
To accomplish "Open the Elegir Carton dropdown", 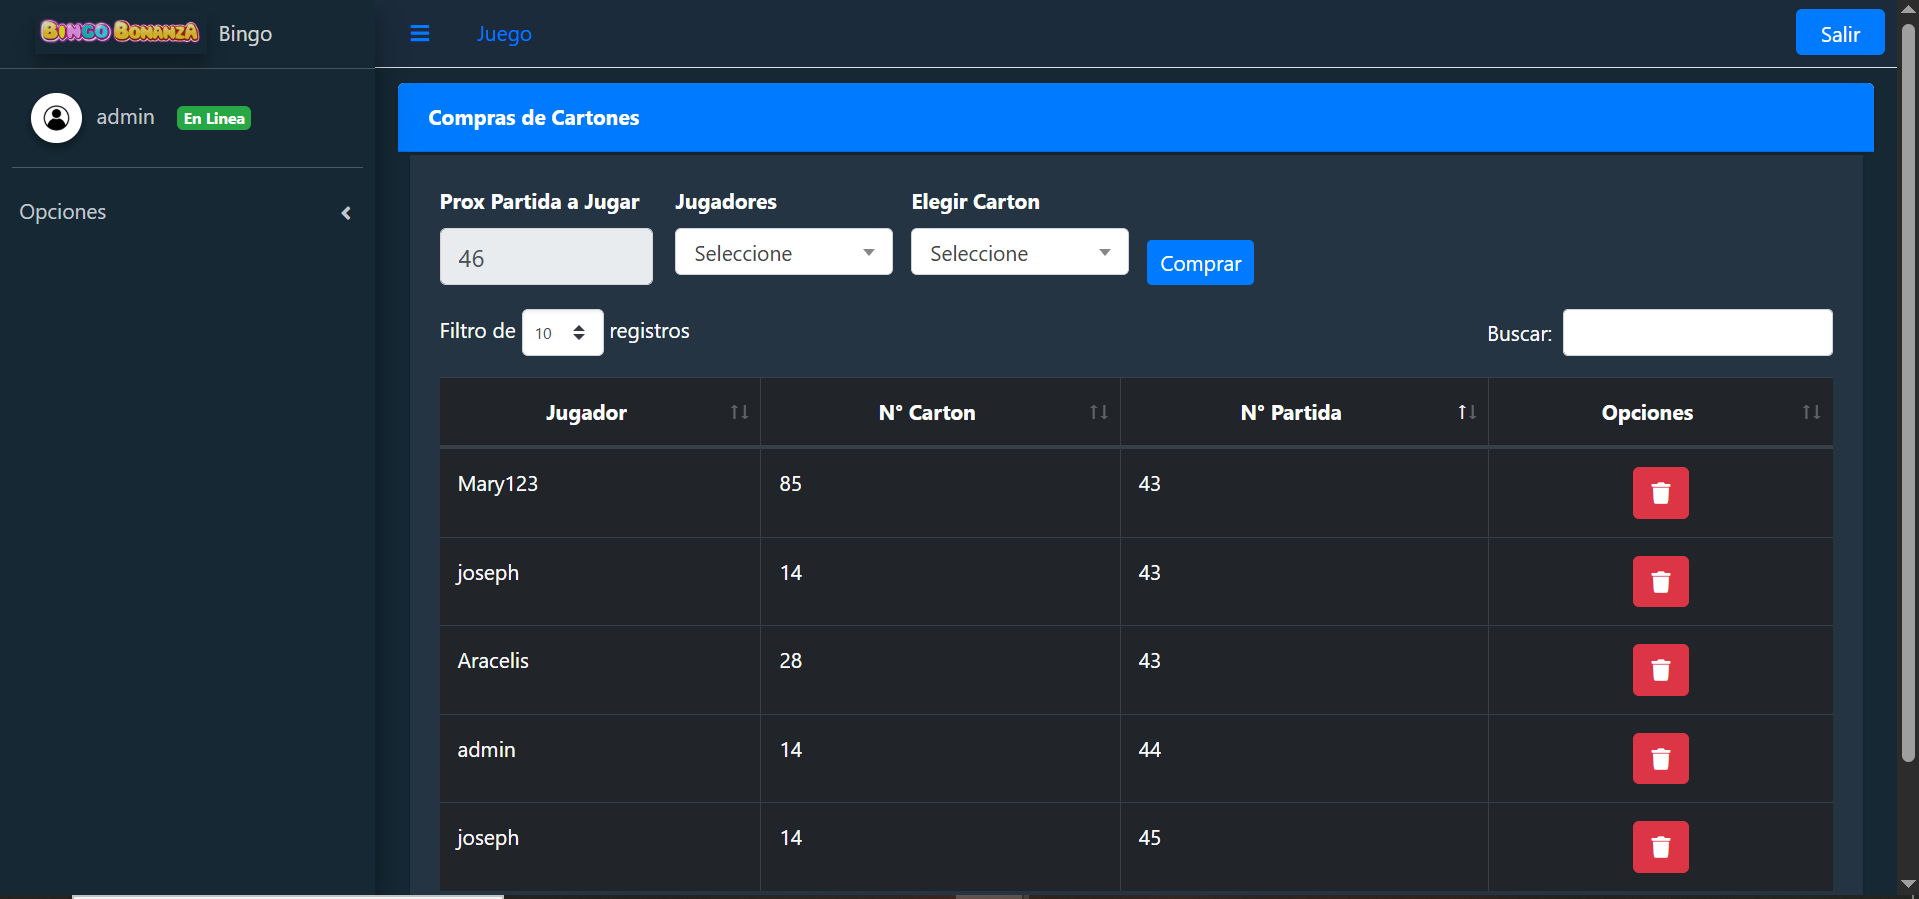I will coord(1019,252).
